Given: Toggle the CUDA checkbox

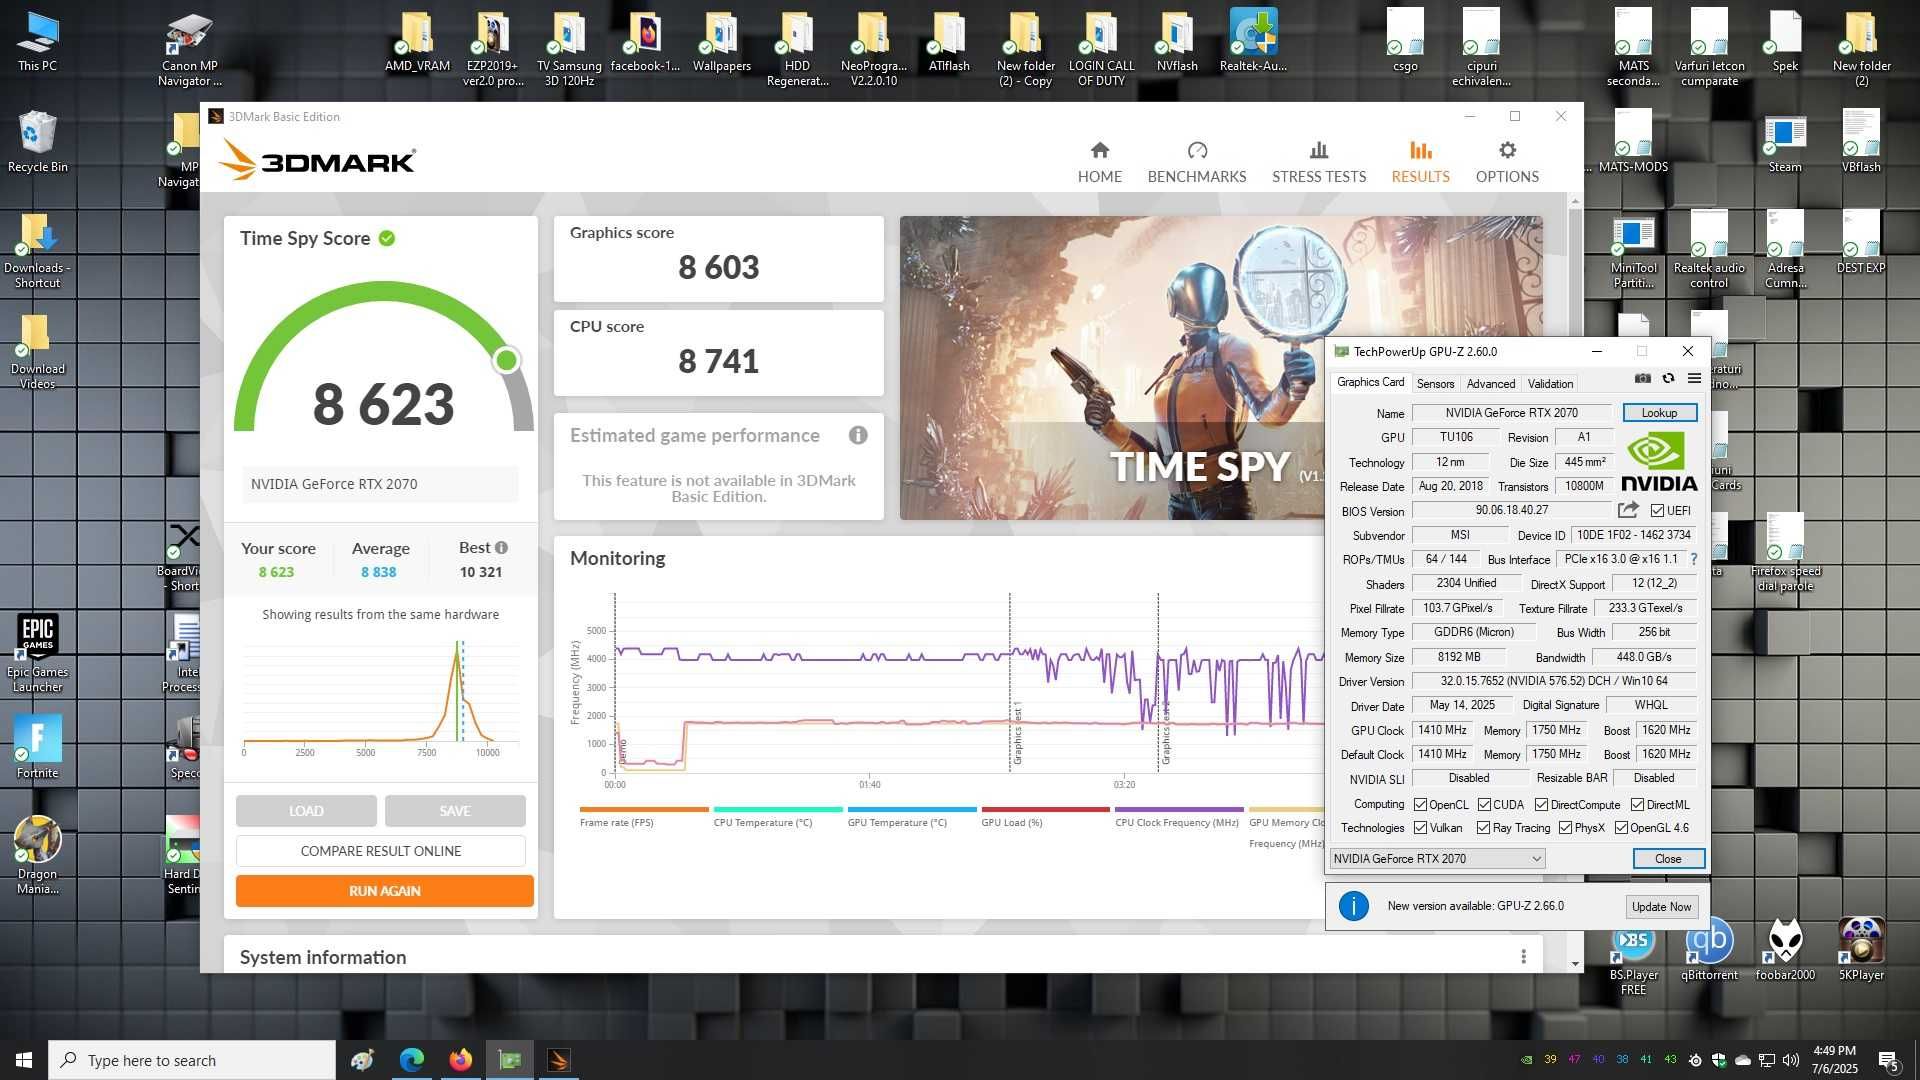Looking at the screenshot, I should click(x=1484, y=805).
